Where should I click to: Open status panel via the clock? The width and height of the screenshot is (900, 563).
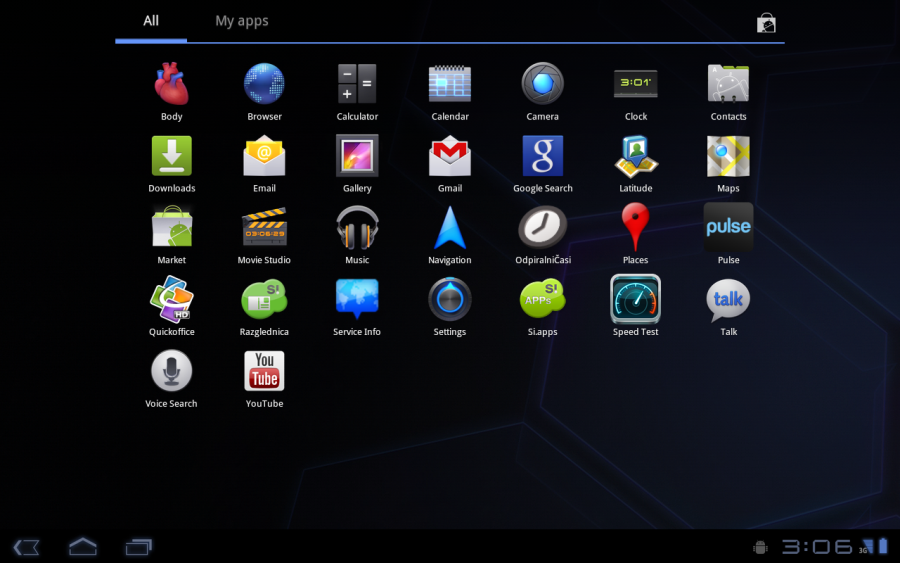pos(817,546)
